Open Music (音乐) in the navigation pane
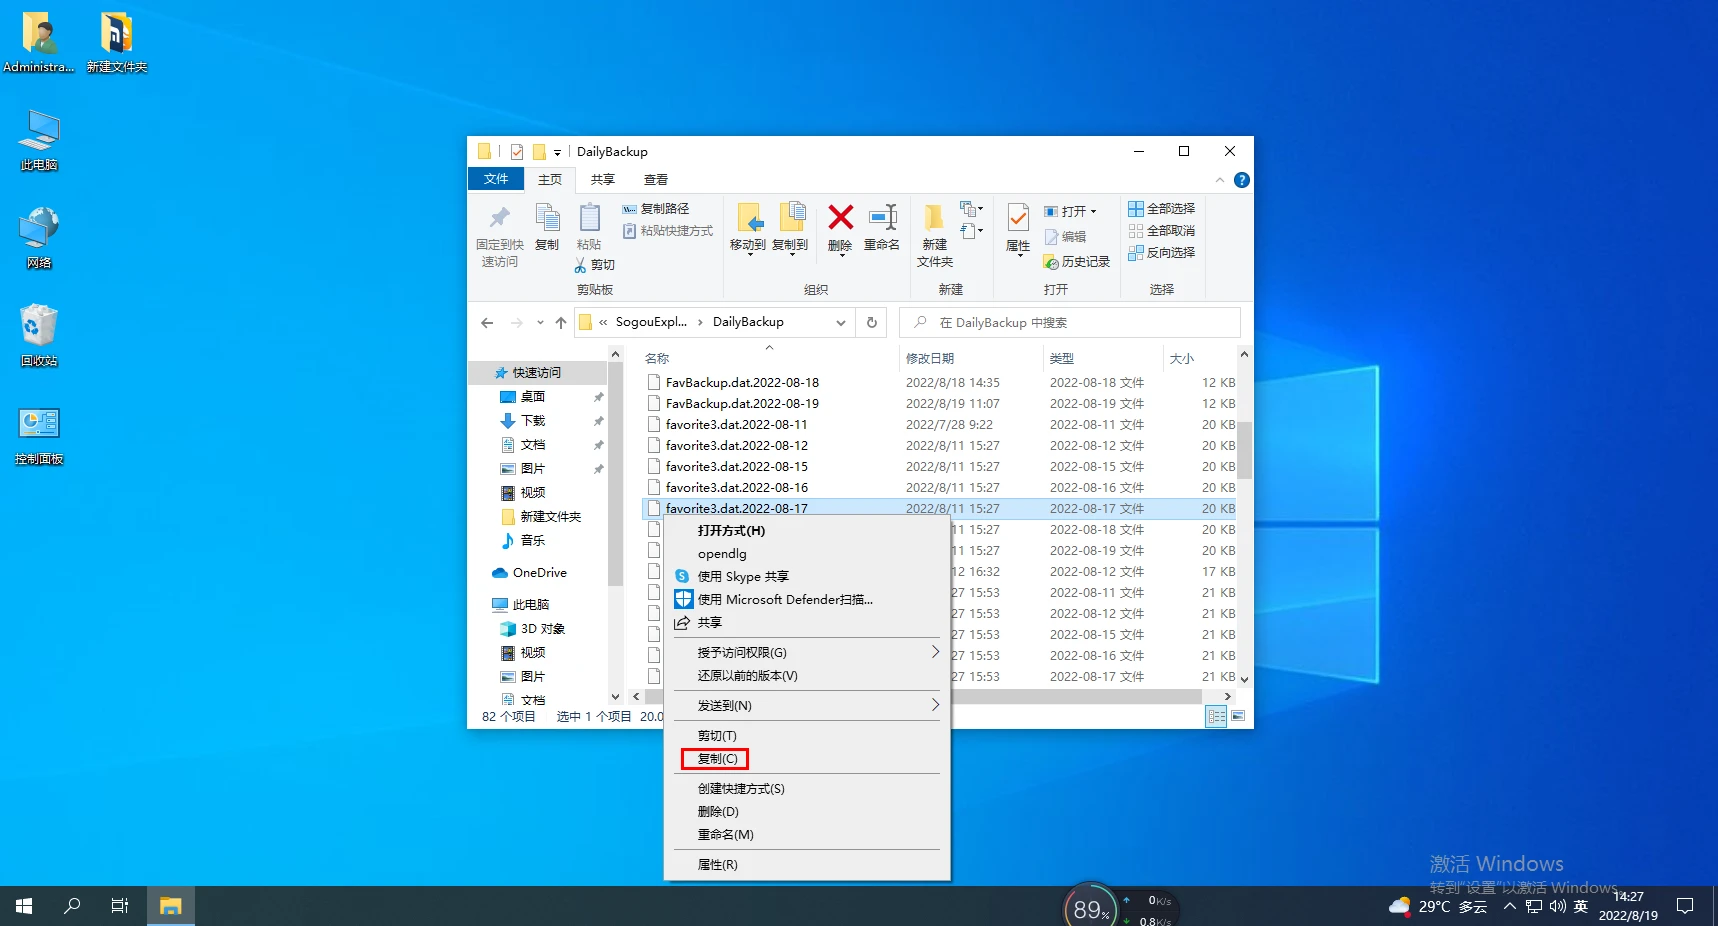The image size is (1718, 926). coord(533,541)
